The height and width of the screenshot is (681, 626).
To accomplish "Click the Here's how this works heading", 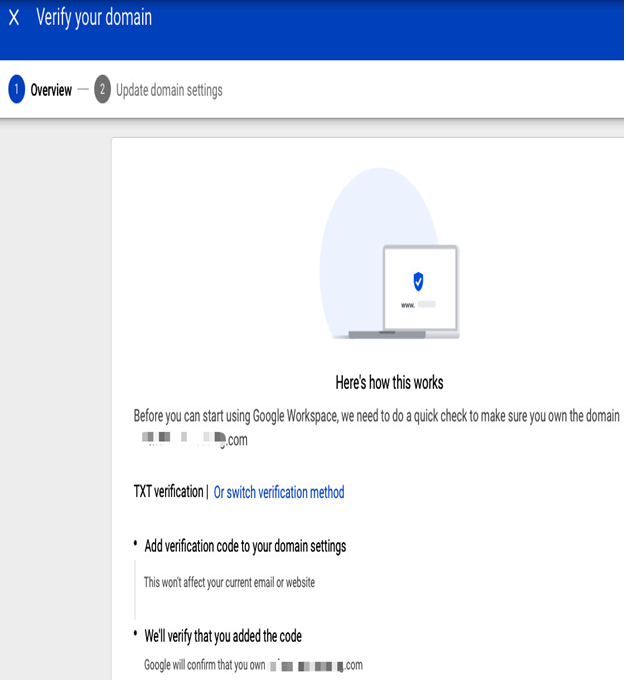I will pyautogui.click(x=389, y=383).
